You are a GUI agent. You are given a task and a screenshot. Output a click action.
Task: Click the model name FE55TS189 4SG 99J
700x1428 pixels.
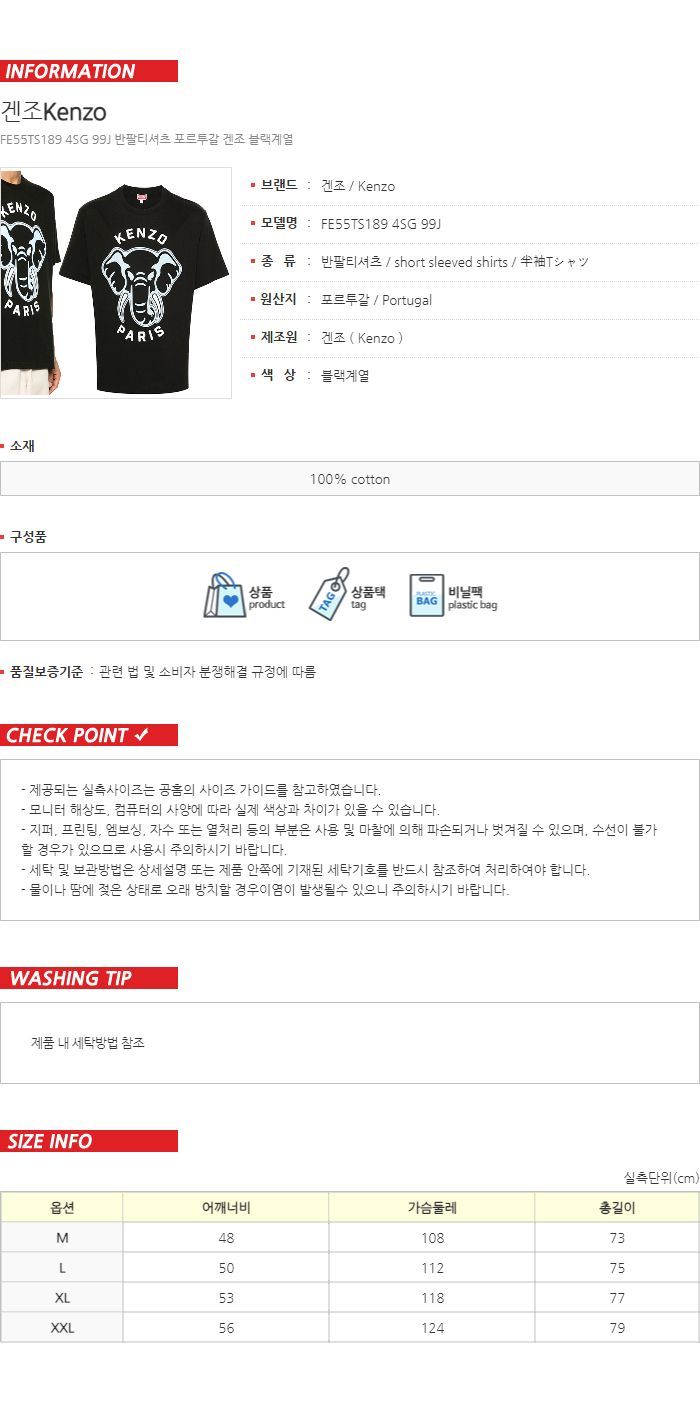pyautogui.click(x=381, y=224)
